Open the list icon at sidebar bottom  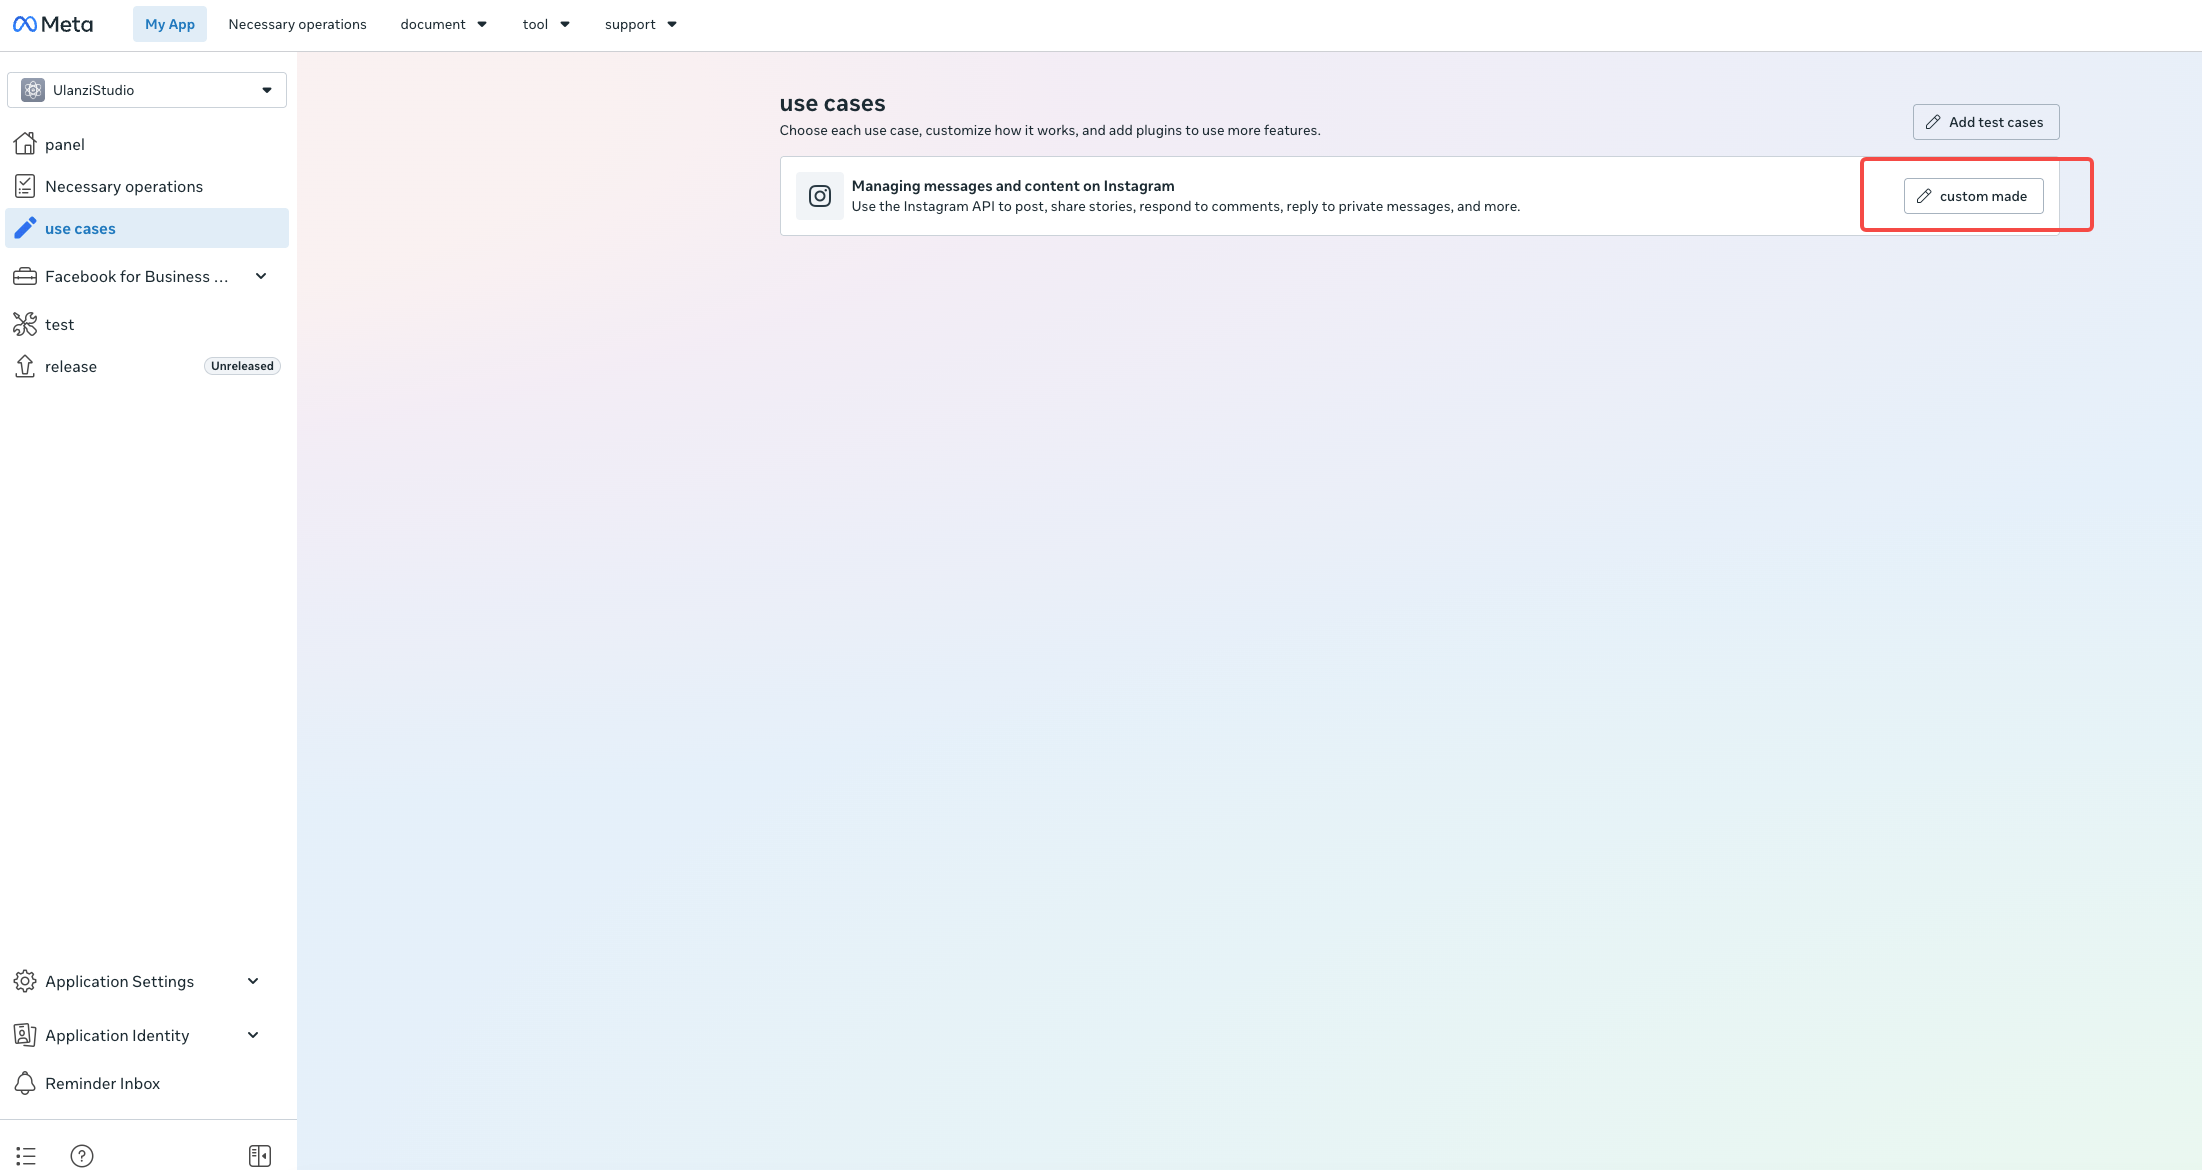(26, 1156)
